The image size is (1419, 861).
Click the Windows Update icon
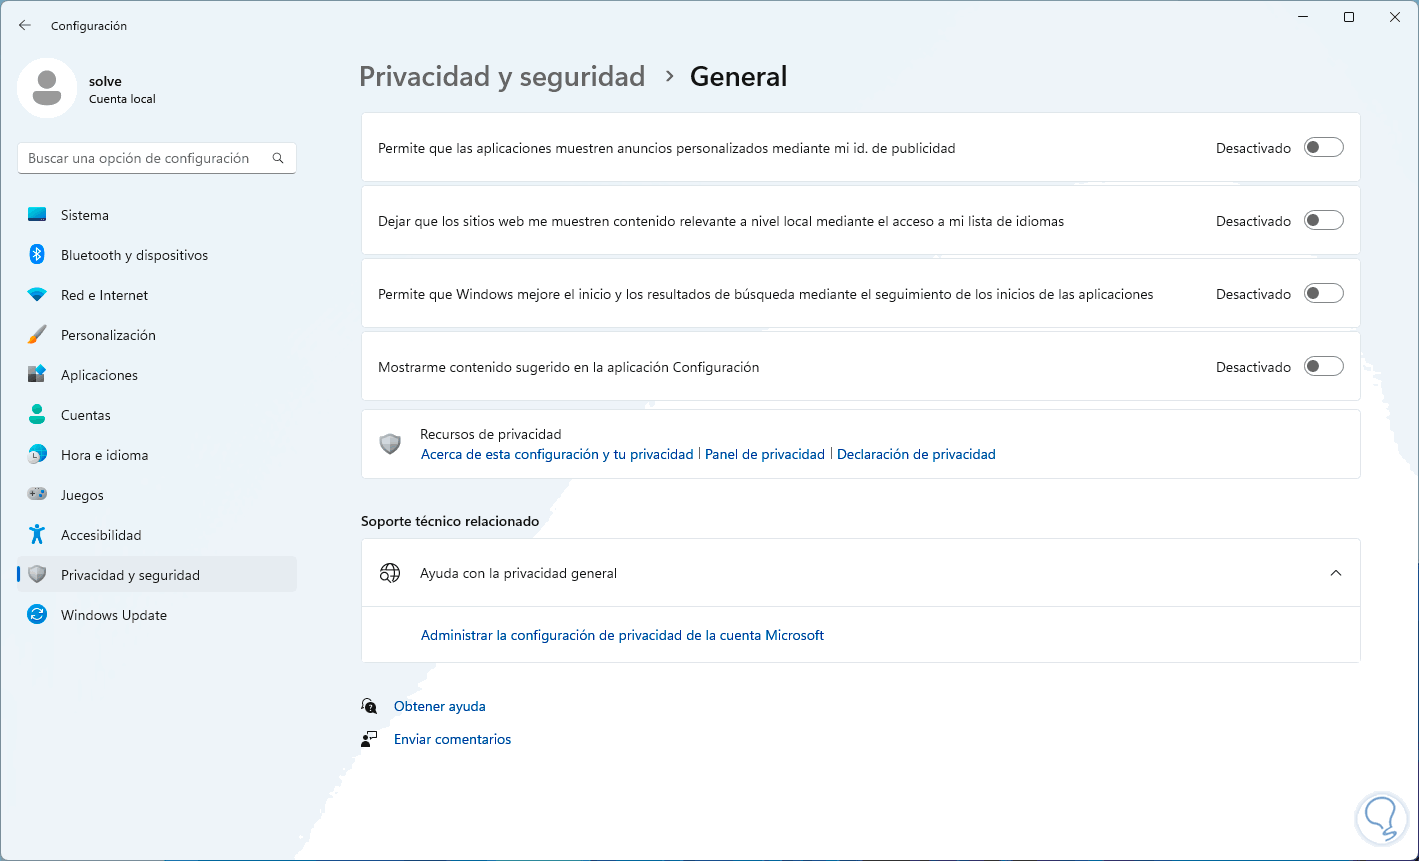37,615
